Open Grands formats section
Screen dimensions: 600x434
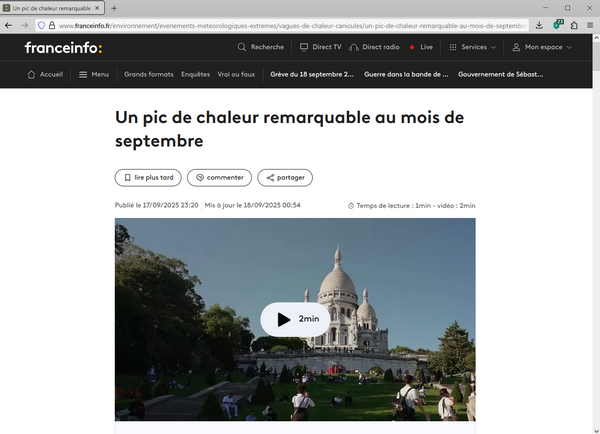coord(148,74)
